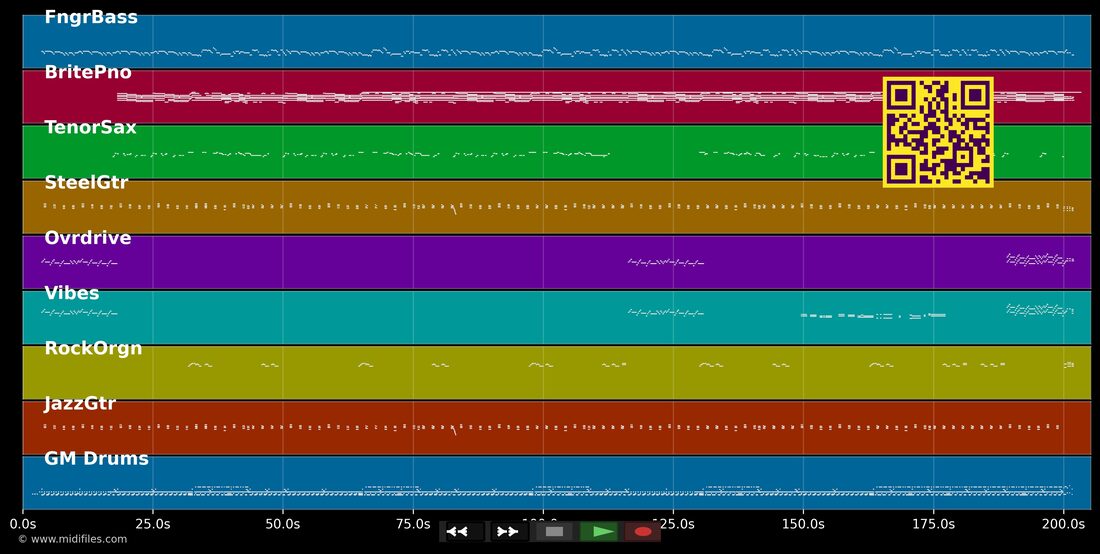Select the JazzGtr track label

point(80,404)
